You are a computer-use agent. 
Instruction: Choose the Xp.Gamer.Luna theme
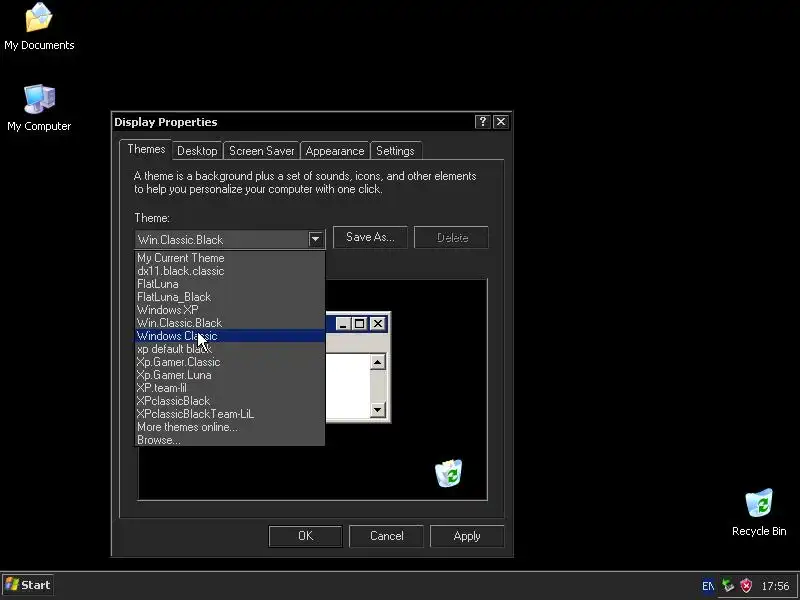coord(230,375)
